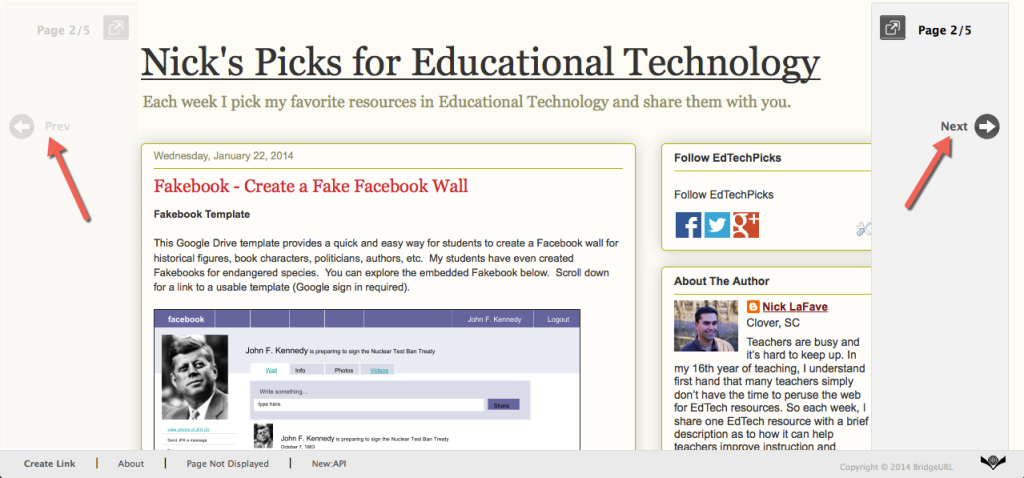
Task: Click the BridgeURL logo in footer
Action: pos(993,463)
